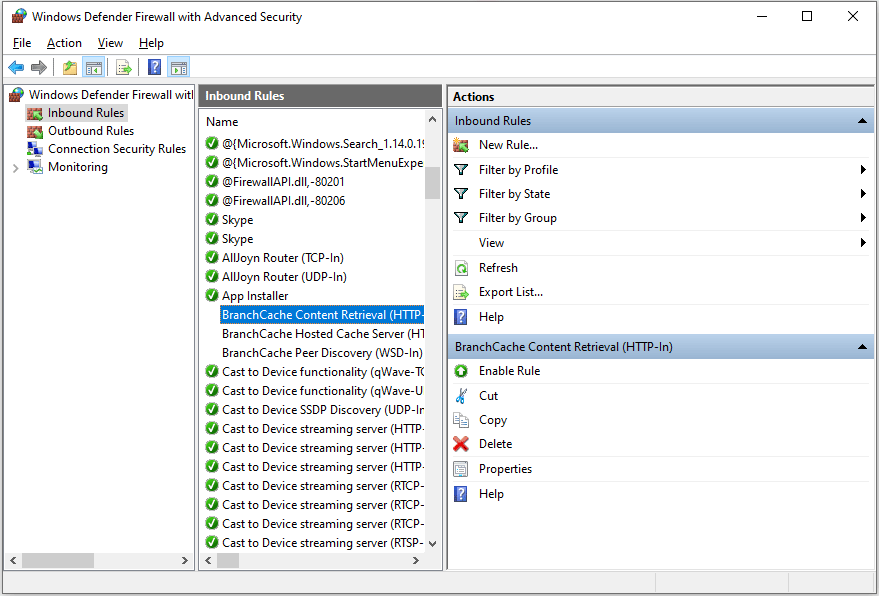879x596 pixels.
Task: Click the blue Help toolbar icon
Action: point(154,68)
